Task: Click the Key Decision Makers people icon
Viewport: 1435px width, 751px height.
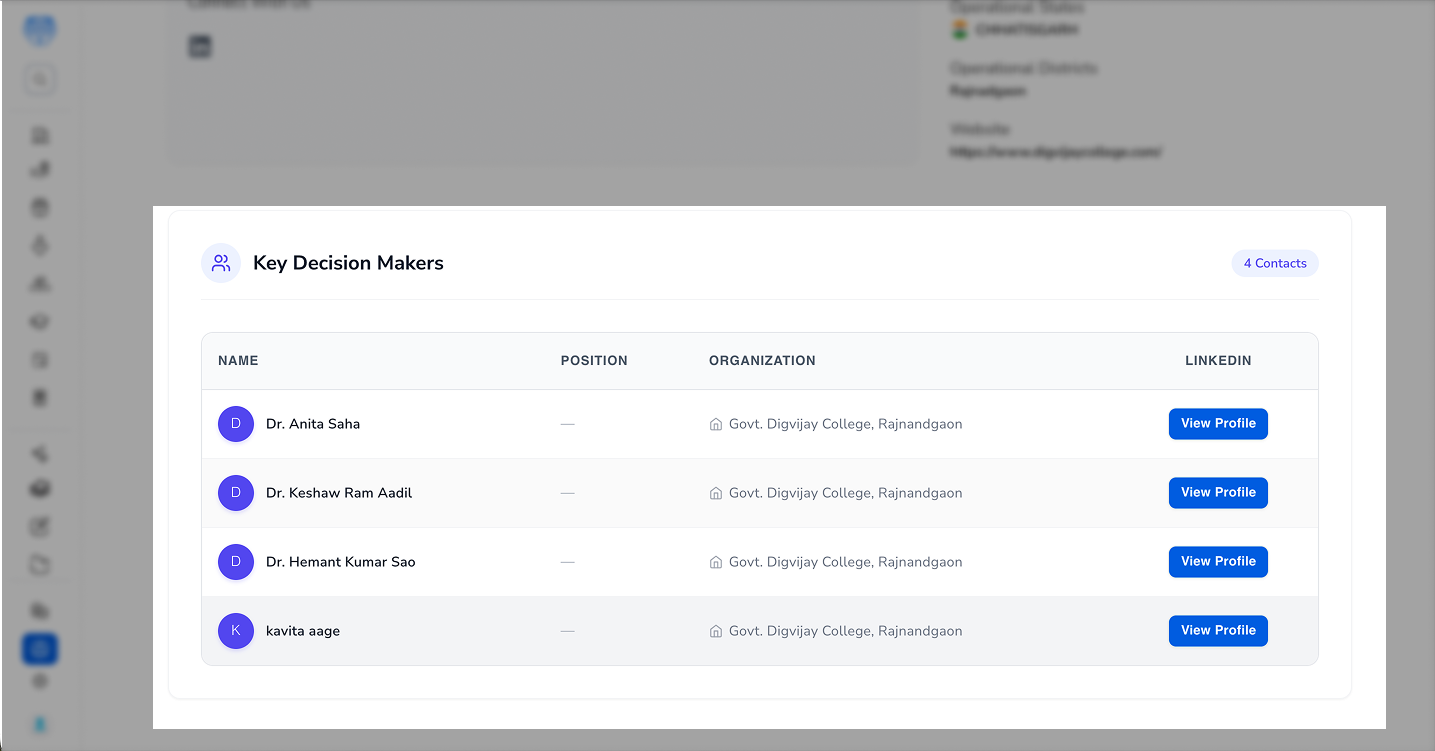Action: click(220, 263)
